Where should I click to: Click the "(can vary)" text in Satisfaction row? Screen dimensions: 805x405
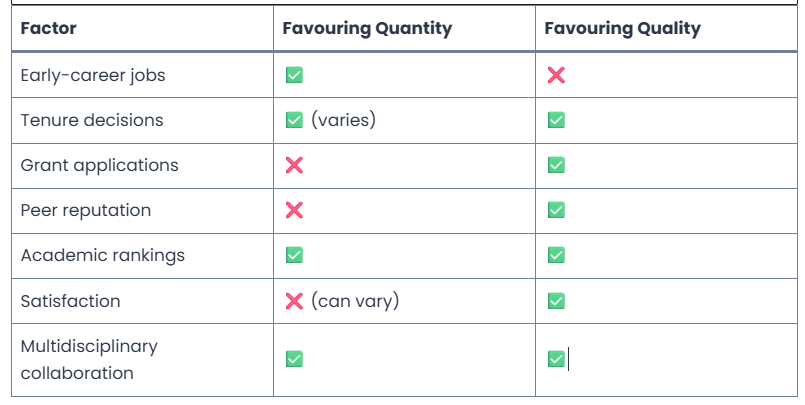pyautogui.click(x=354, y=300)
